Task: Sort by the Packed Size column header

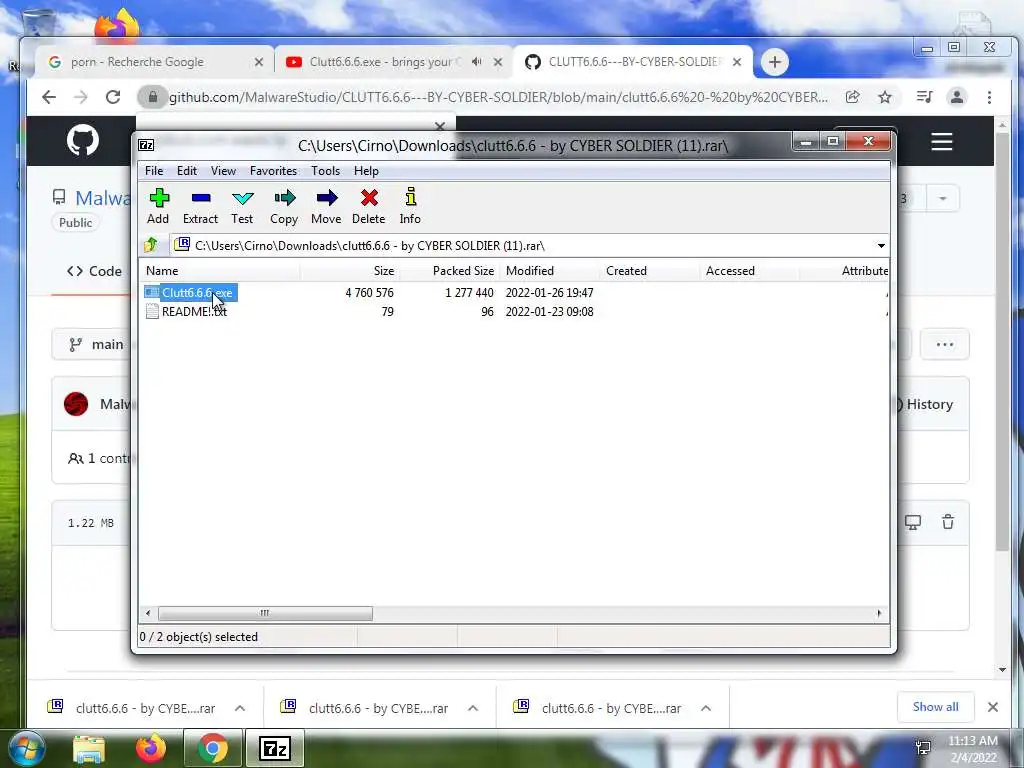Action: pyautogui.click(x=449, y=270)
